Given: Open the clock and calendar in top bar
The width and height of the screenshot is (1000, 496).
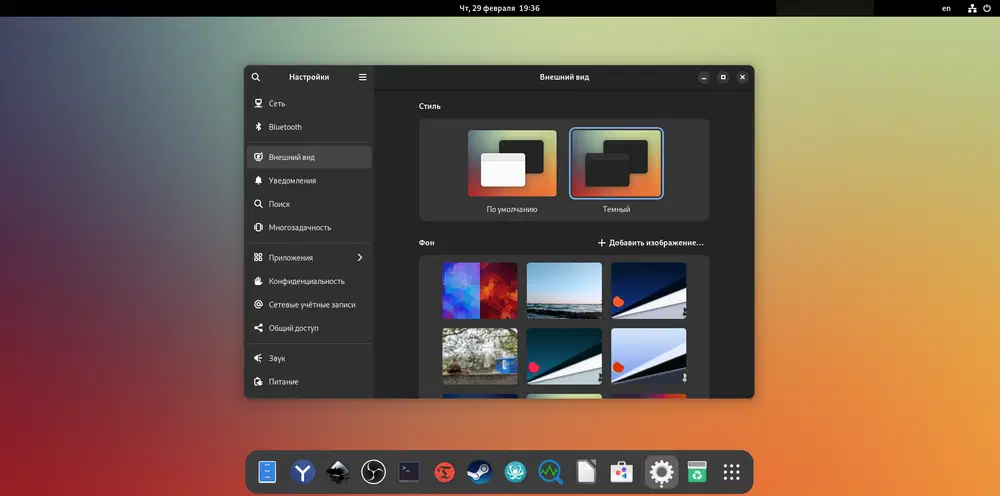Looking at the screenshot, I should 499,8.
